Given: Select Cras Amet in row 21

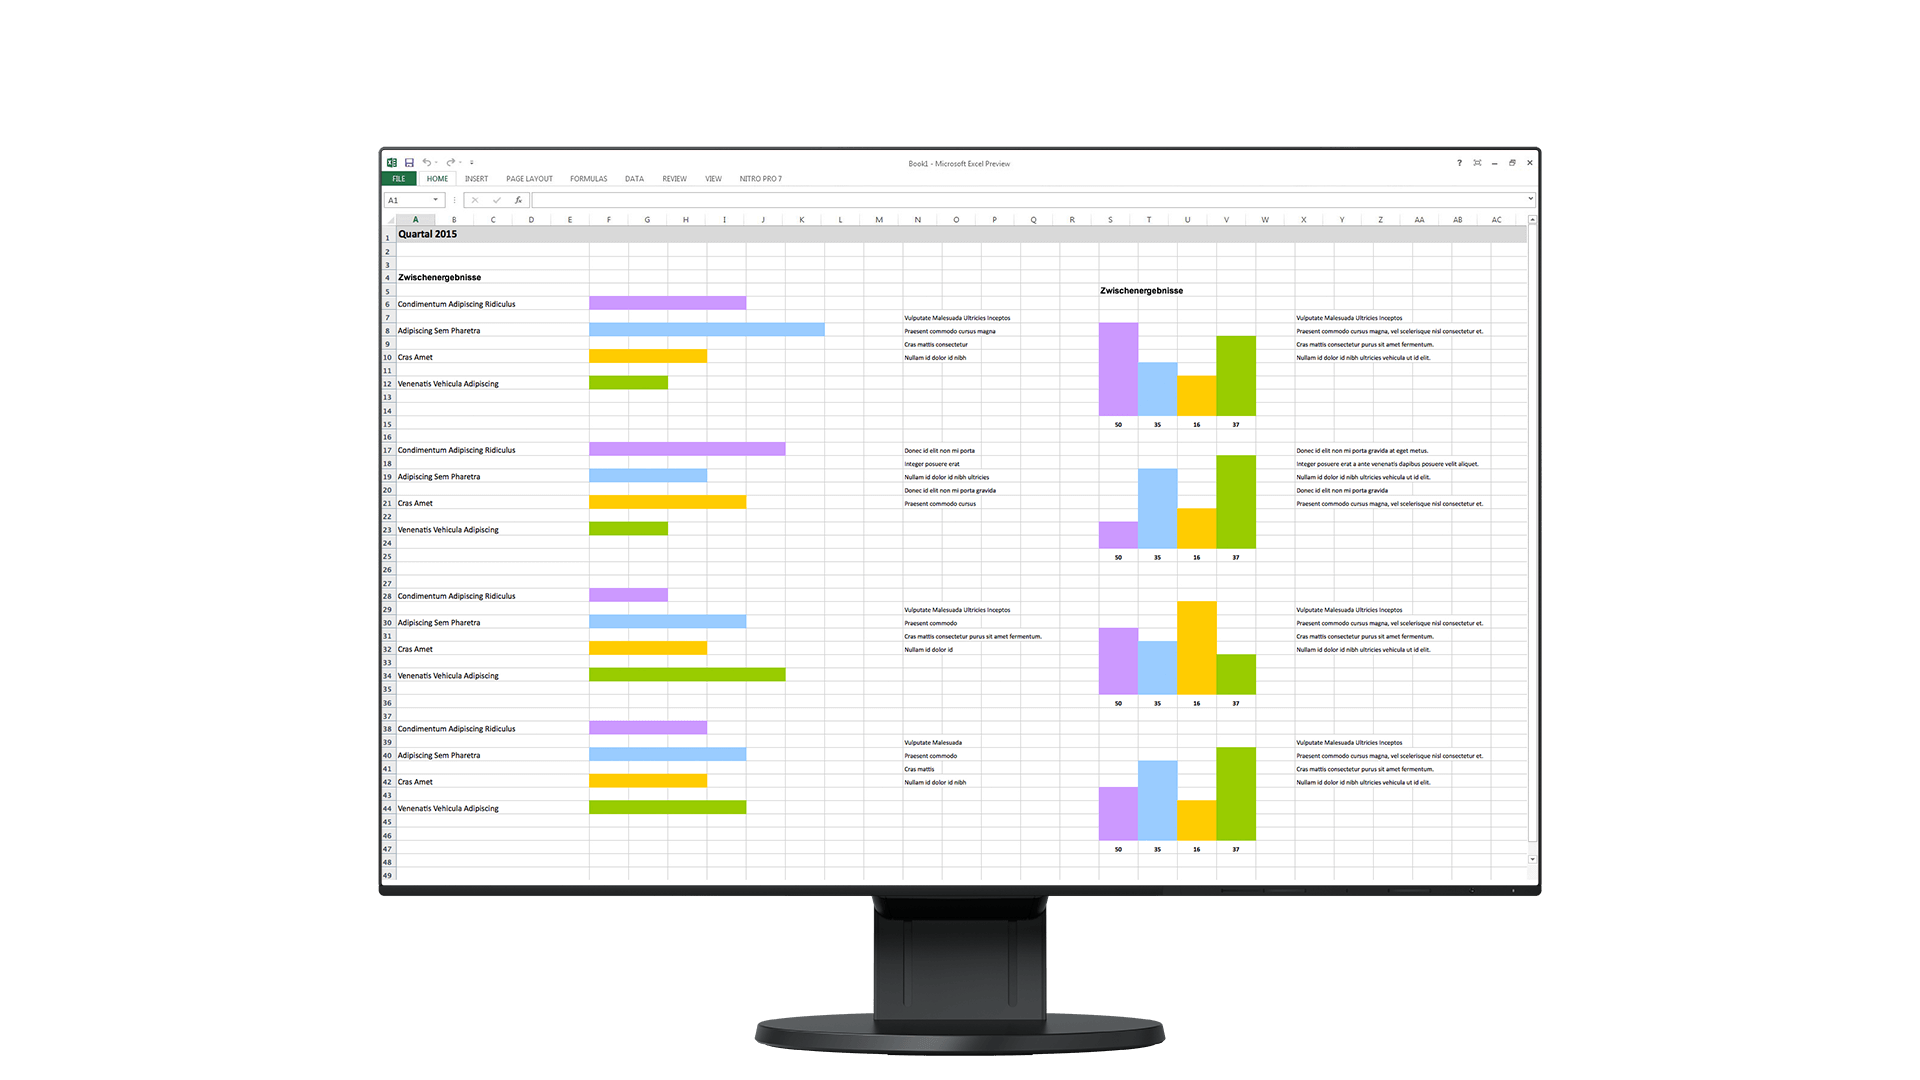Looking at the screenshot, I should coord(415,503).
